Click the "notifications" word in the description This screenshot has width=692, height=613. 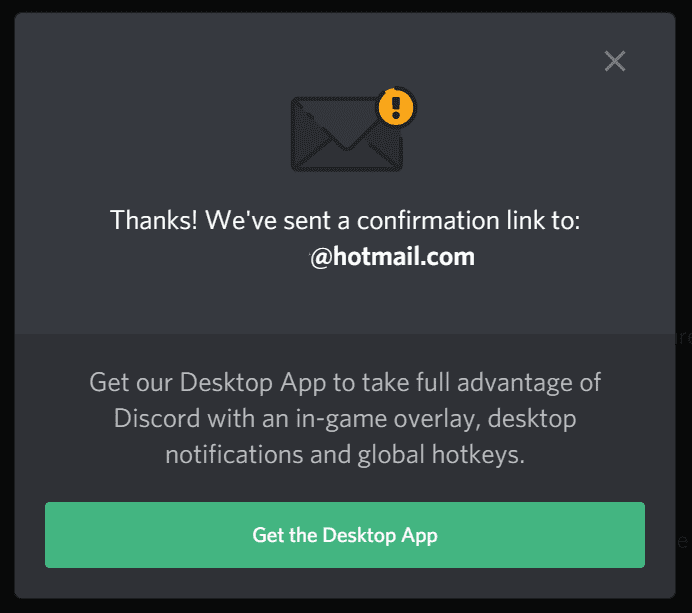234,455
